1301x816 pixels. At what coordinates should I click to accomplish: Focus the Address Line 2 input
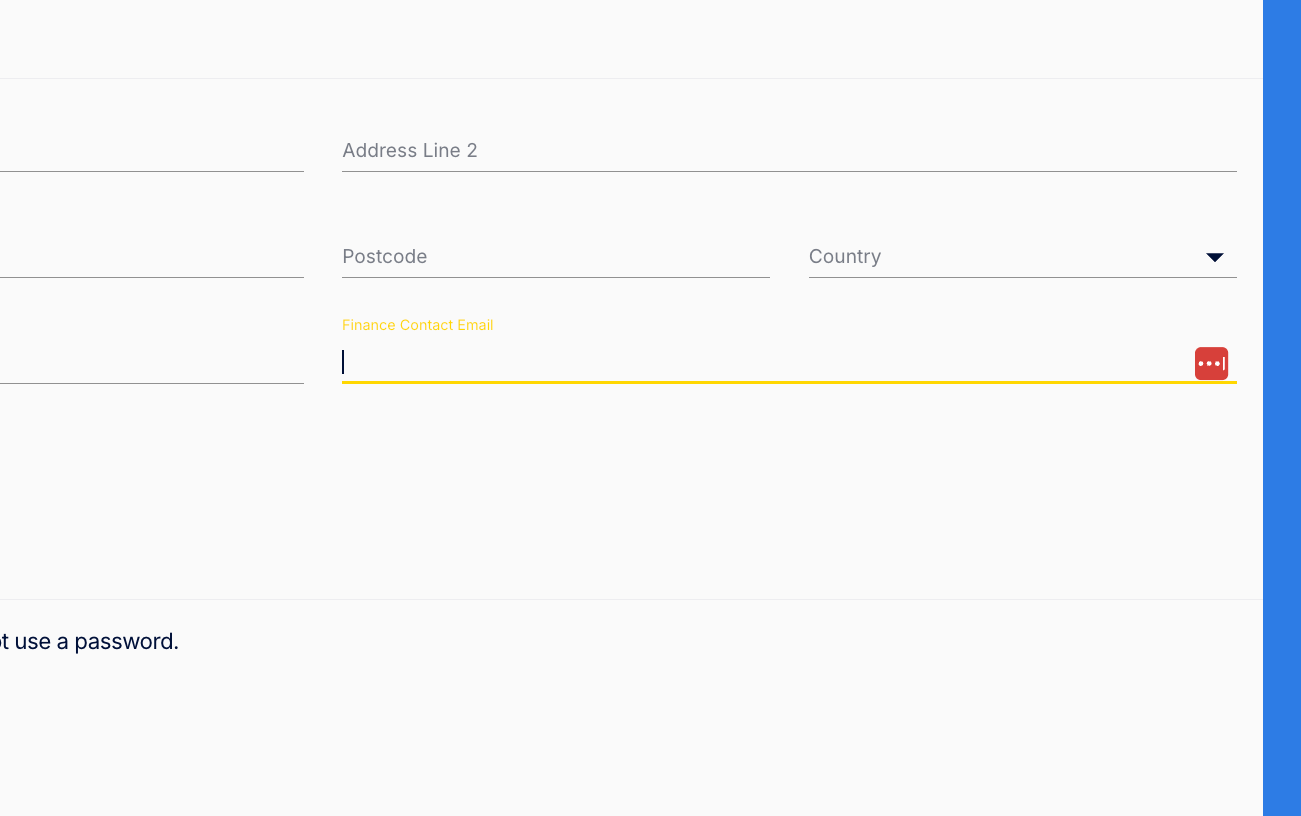coord(789,151)
